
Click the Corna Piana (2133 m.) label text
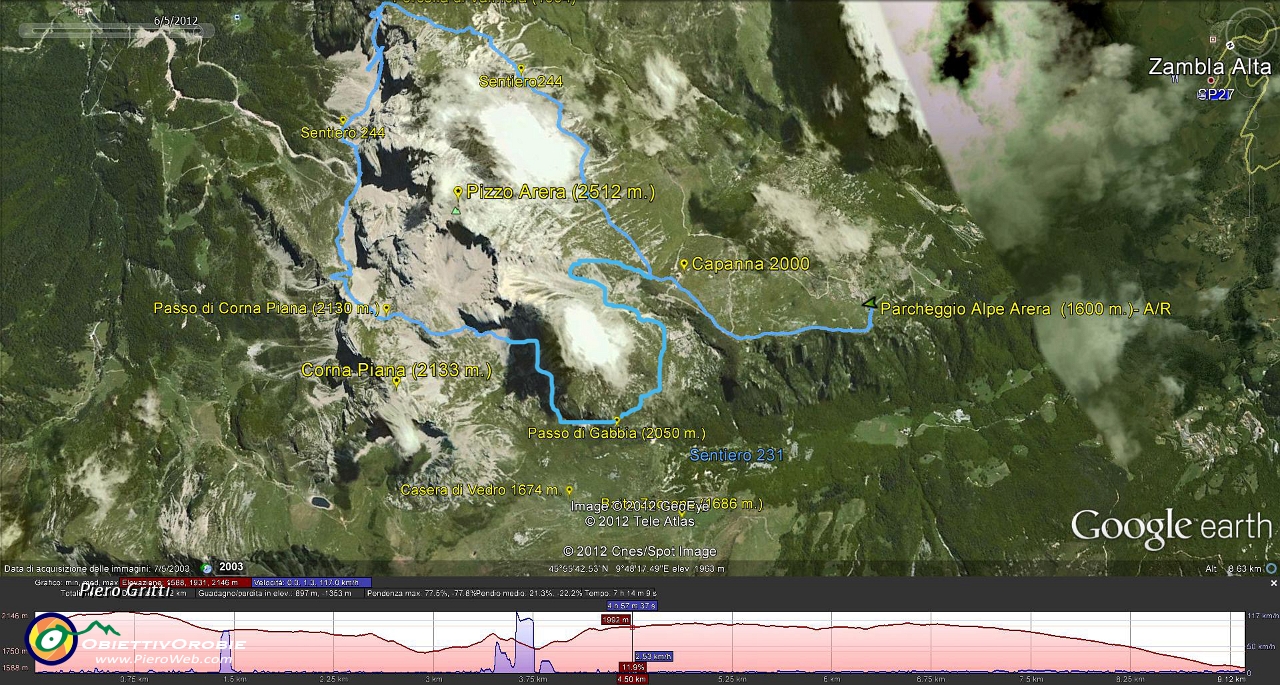coord(396,370)
